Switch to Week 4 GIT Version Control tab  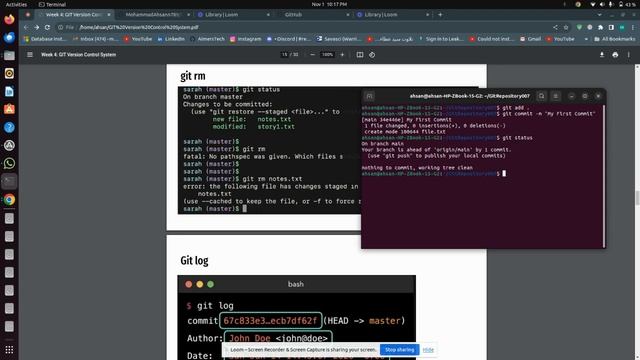(73, 15)
